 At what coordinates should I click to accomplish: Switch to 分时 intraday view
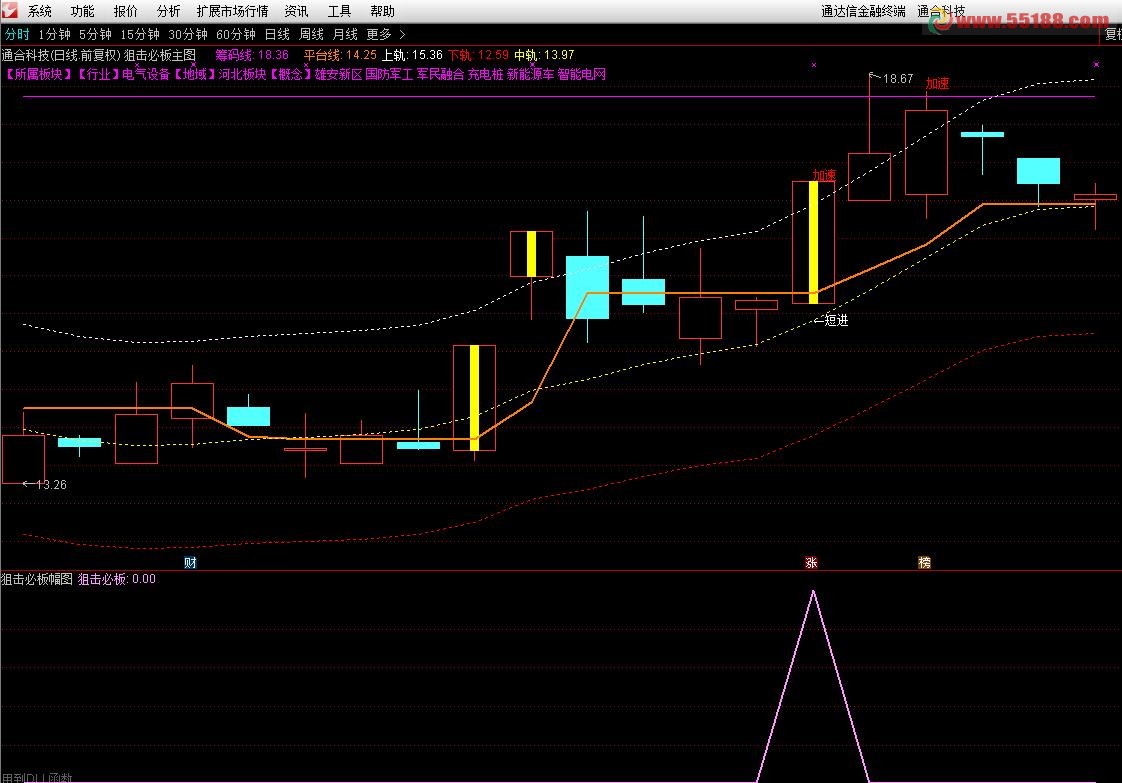(17, 34)
